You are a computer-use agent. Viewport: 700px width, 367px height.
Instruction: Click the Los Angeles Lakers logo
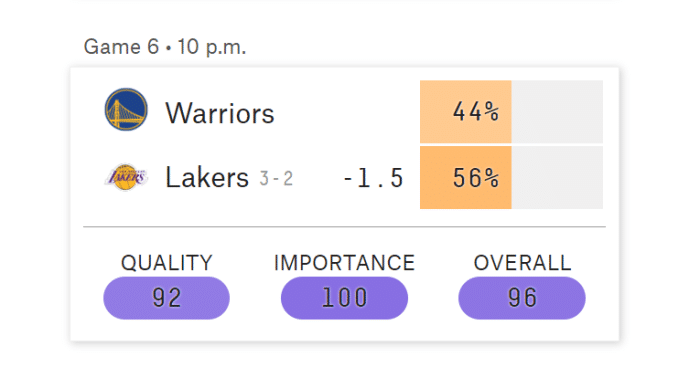(126, 177)
